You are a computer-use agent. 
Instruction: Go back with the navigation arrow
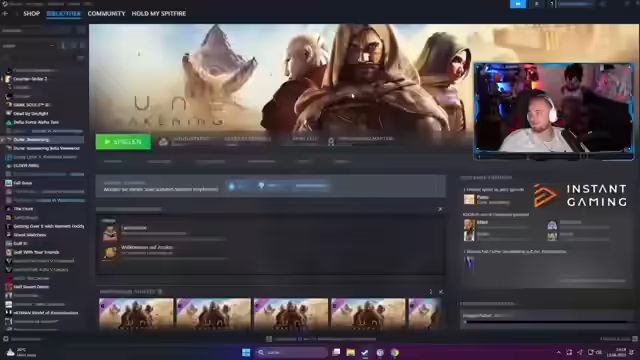[5, 13]
